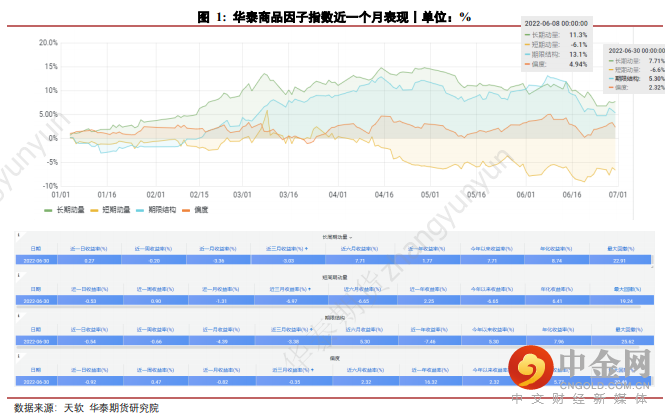Select the -6.97 cell in 短期动量 table

coord(291,301)
